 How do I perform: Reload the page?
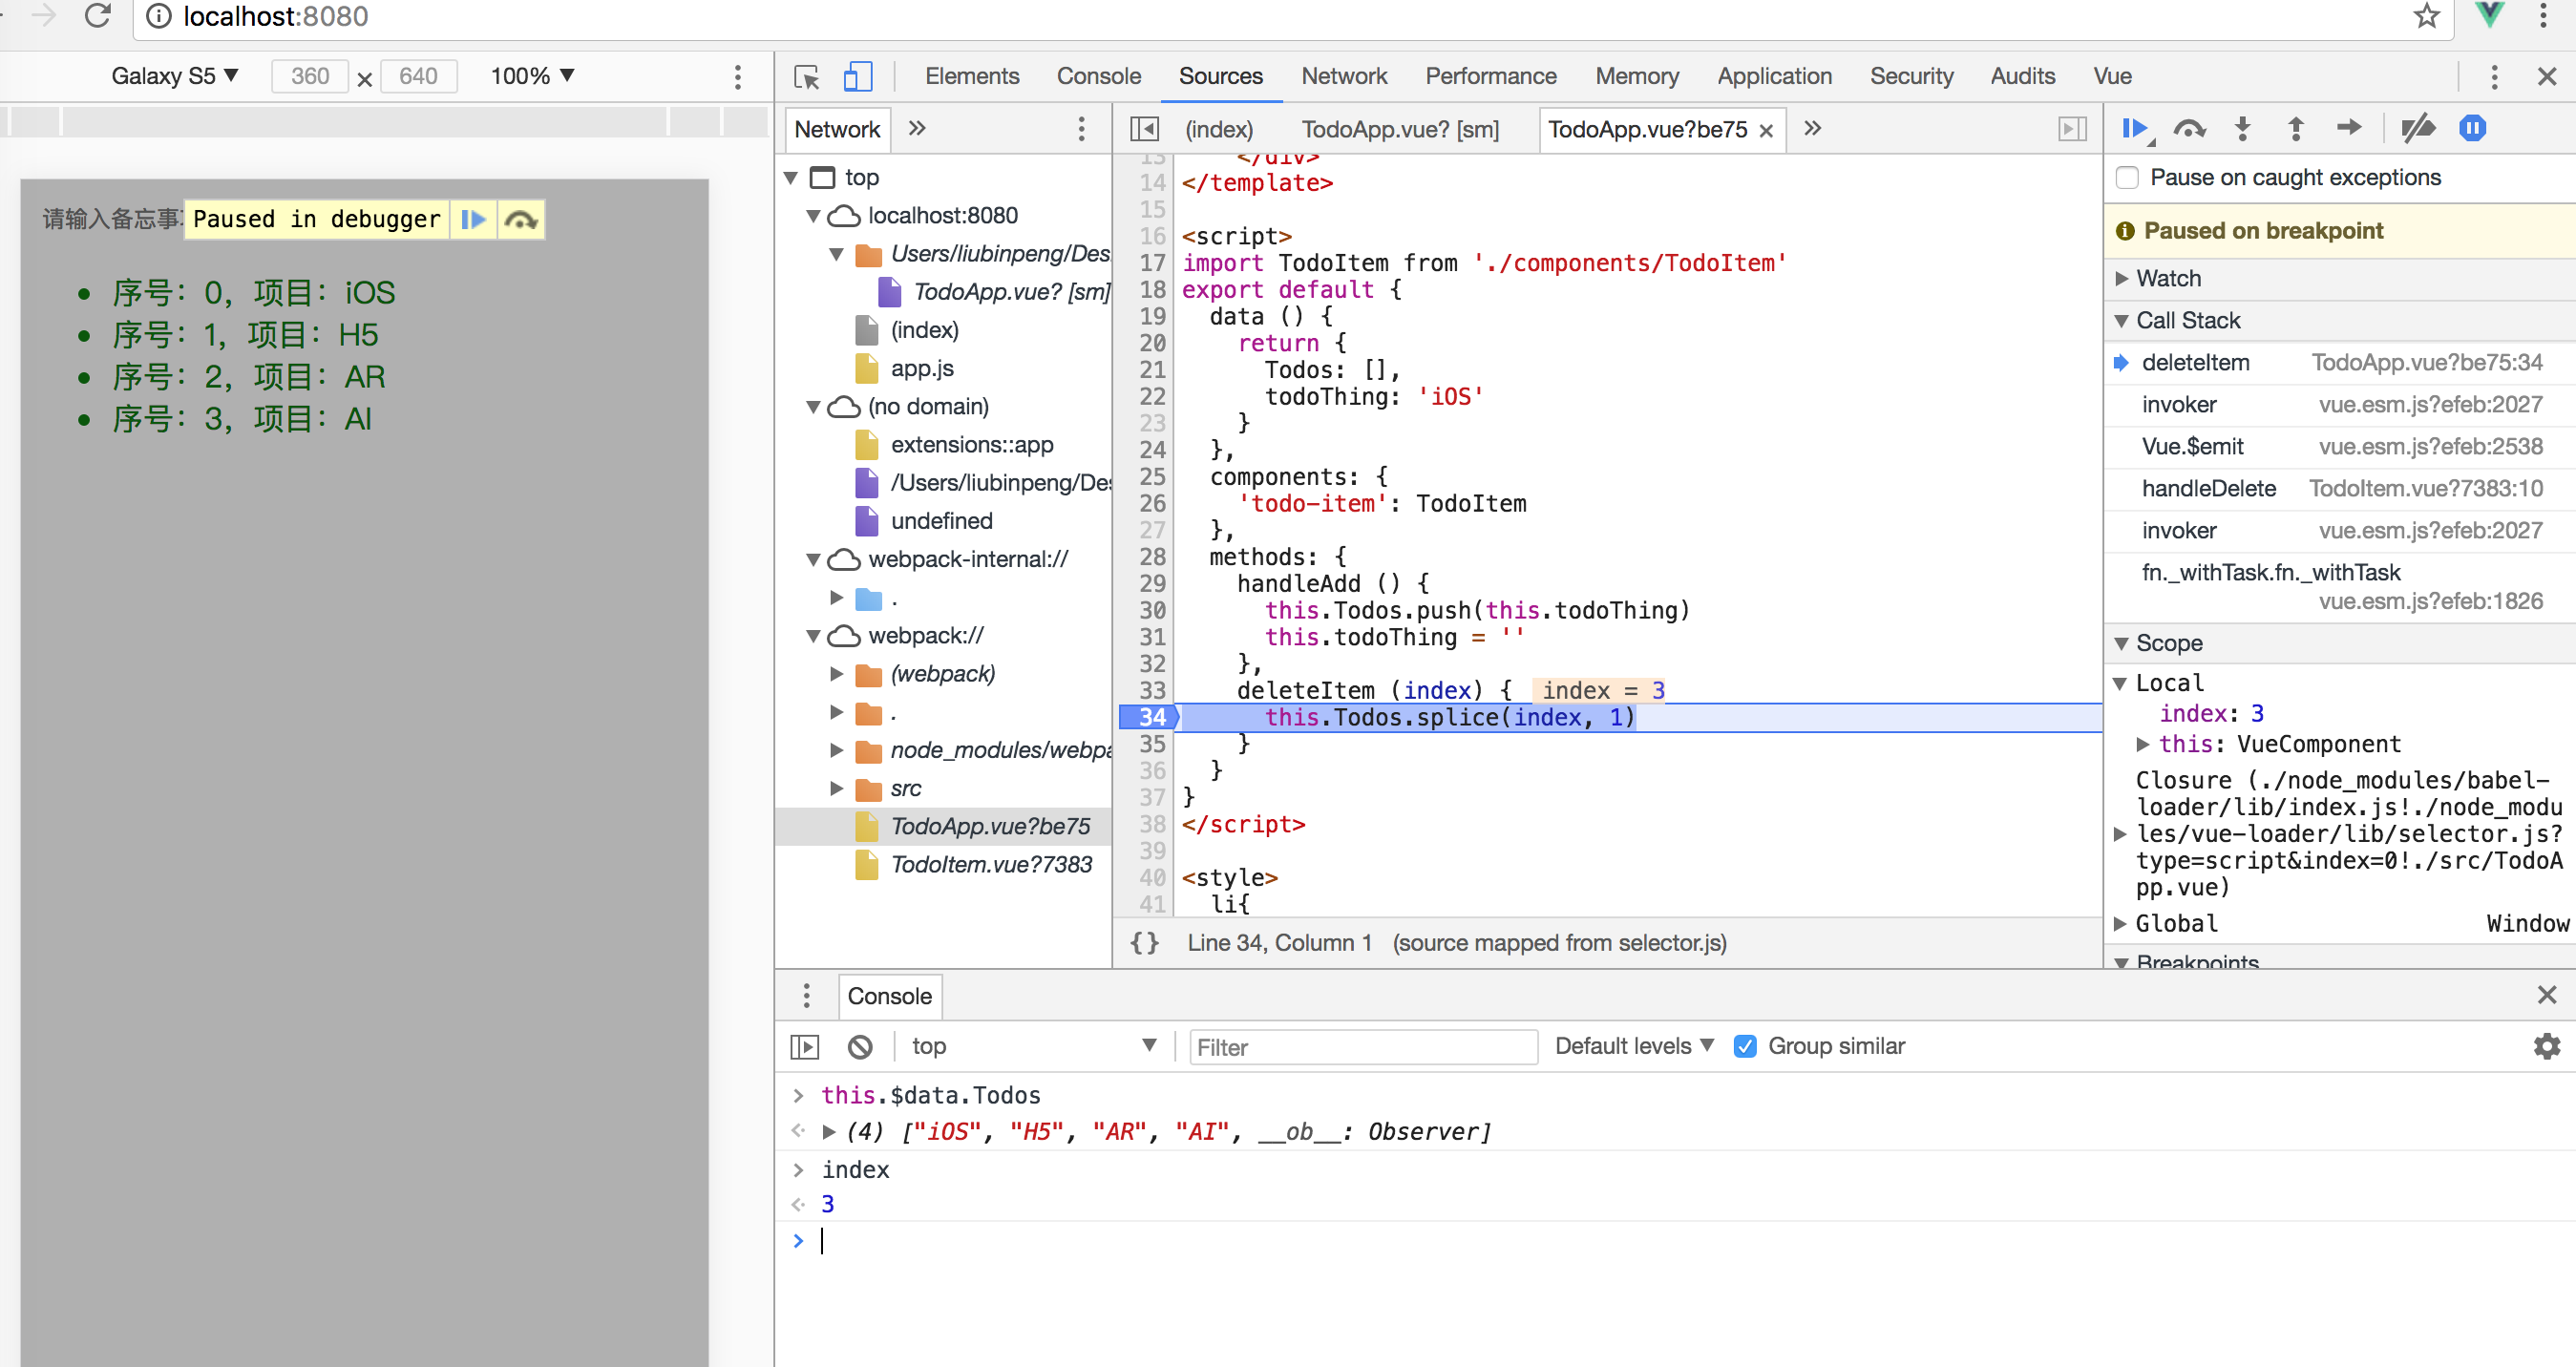[97, 16]
